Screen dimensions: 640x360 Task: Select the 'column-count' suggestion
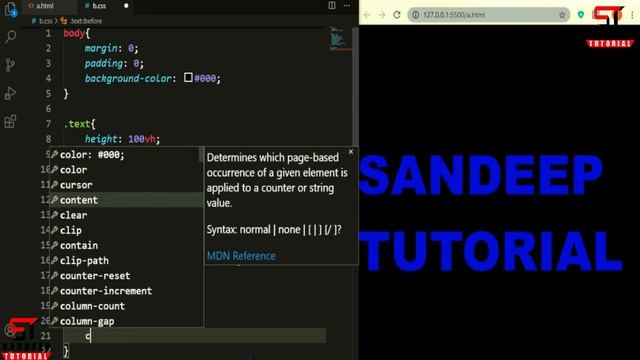point(126,306)
